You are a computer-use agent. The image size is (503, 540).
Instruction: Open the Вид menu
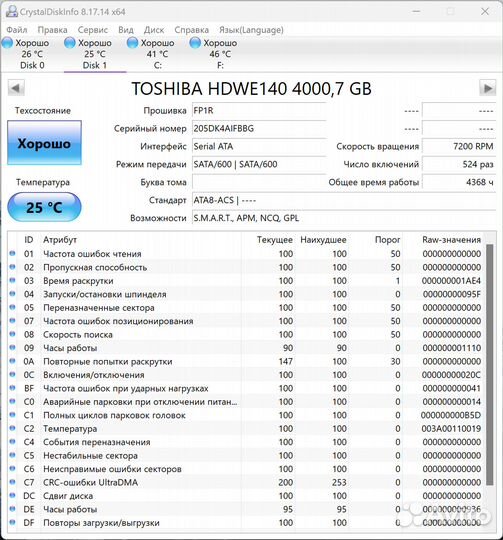click(x=126, y=30)
